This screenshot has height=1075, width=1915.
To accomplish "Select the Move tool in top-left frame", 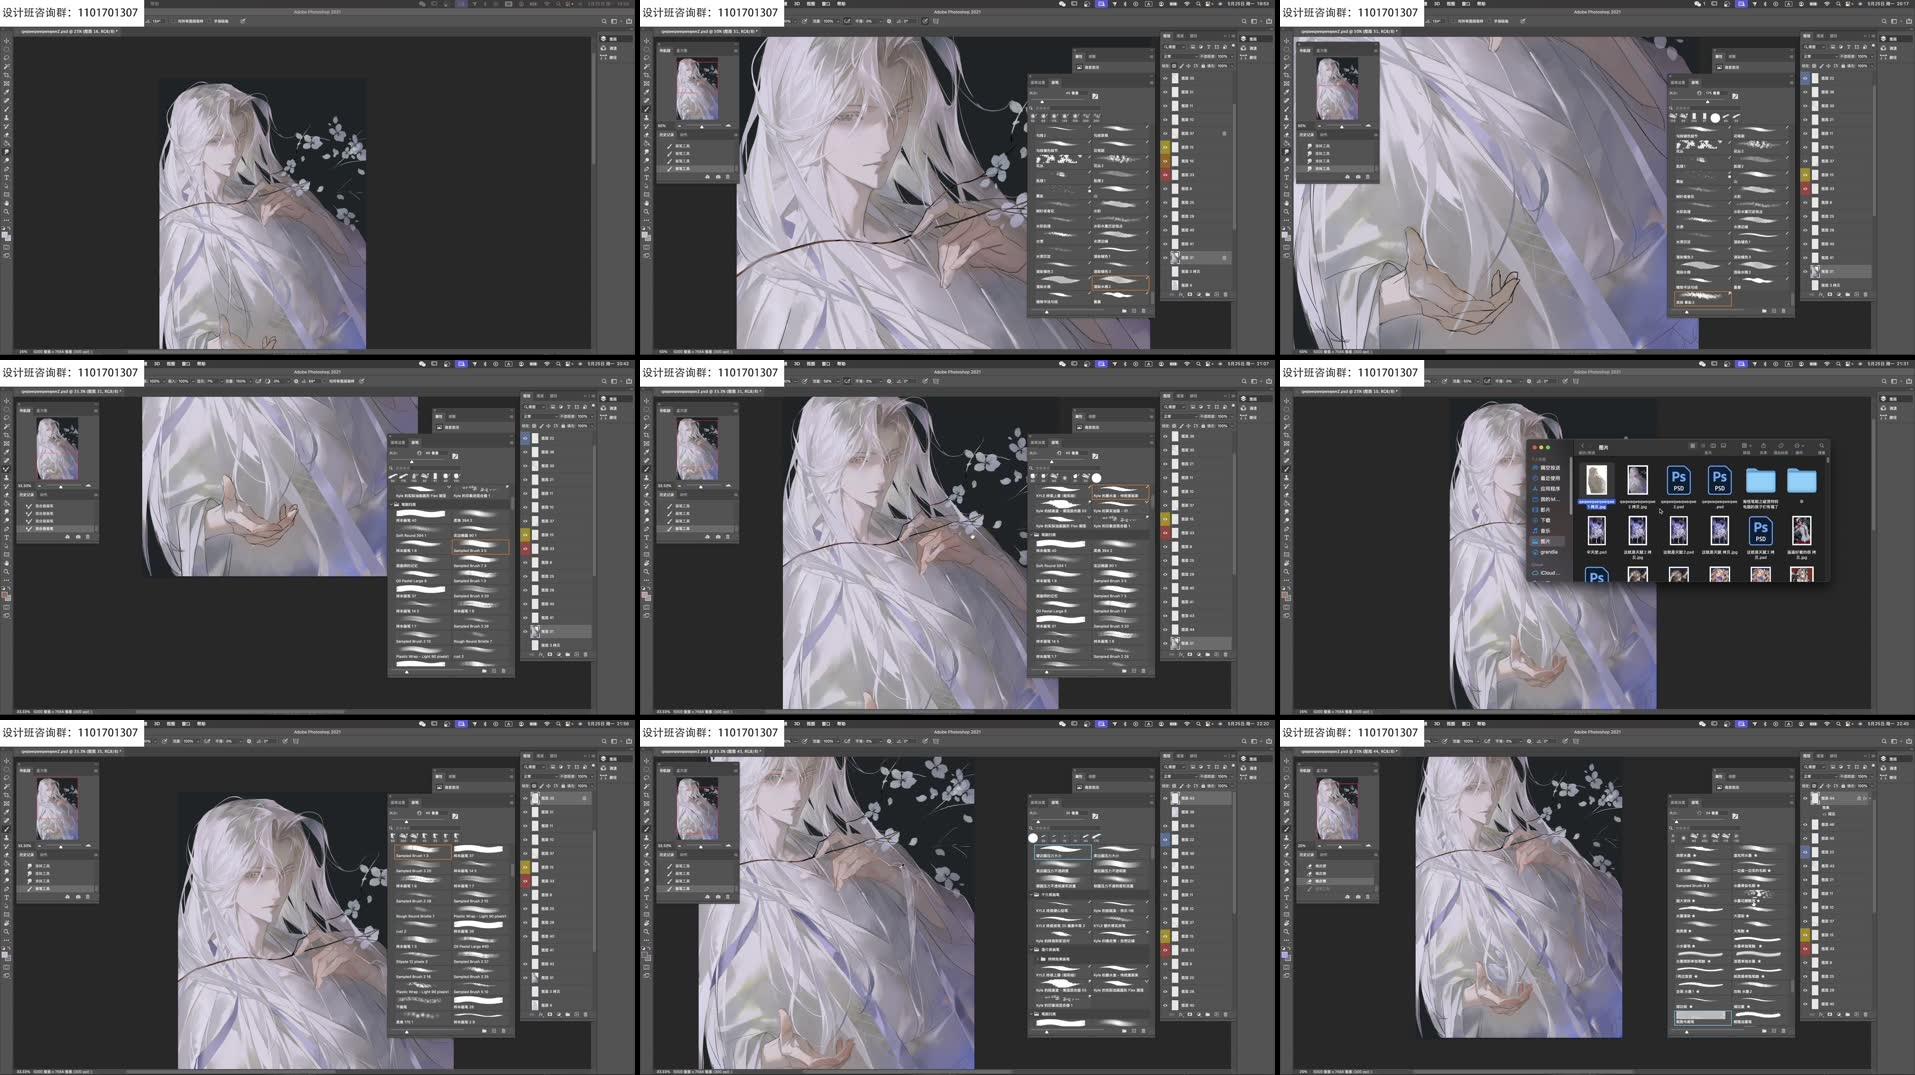I will (x=6, y=41).
